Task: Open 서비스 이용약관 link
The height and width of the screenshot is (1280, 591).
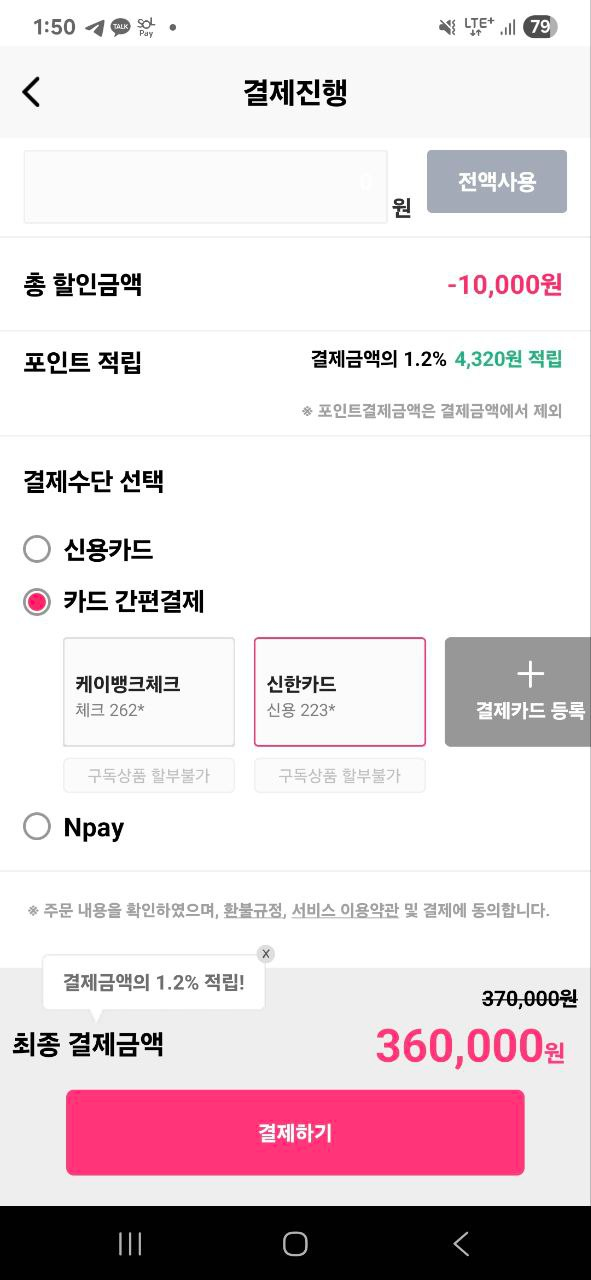Action: [345, 911]
